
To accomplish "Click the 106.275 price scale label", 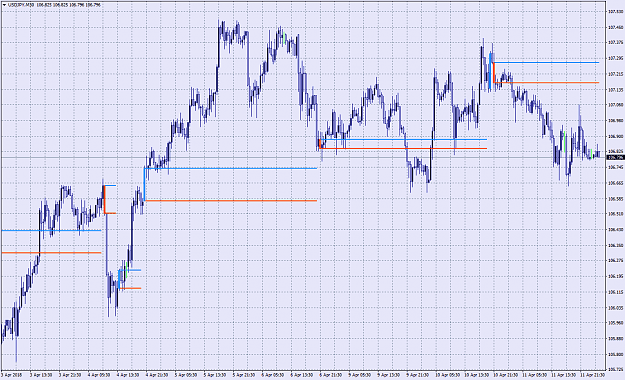I will (615, 260).
